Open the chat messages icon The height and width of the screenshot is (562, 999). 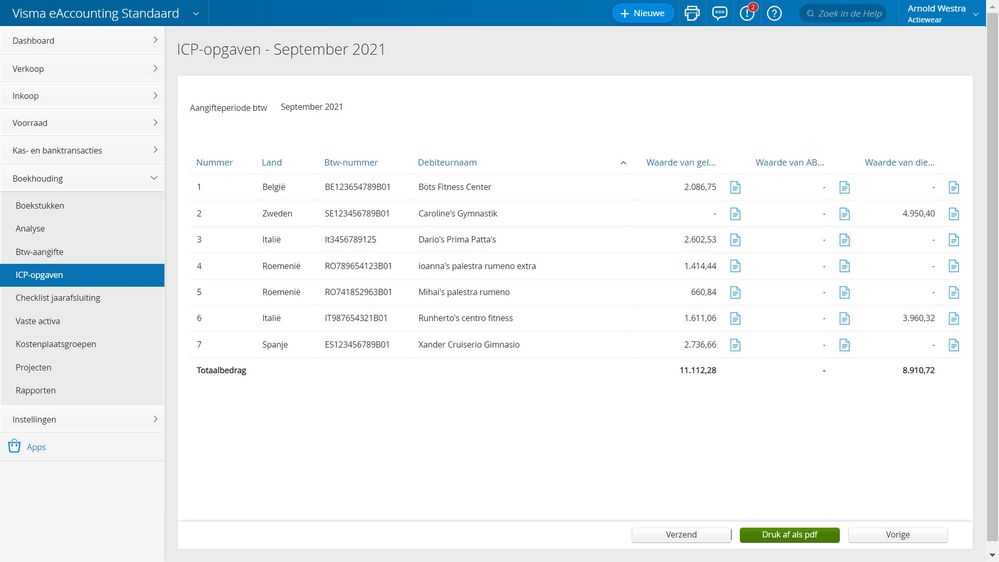tap(719, 13)
